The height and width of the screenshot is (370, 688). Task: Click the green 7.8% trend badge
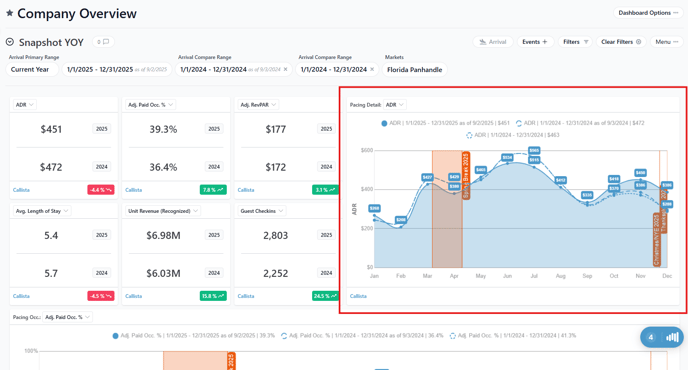(x=213, y=190)
